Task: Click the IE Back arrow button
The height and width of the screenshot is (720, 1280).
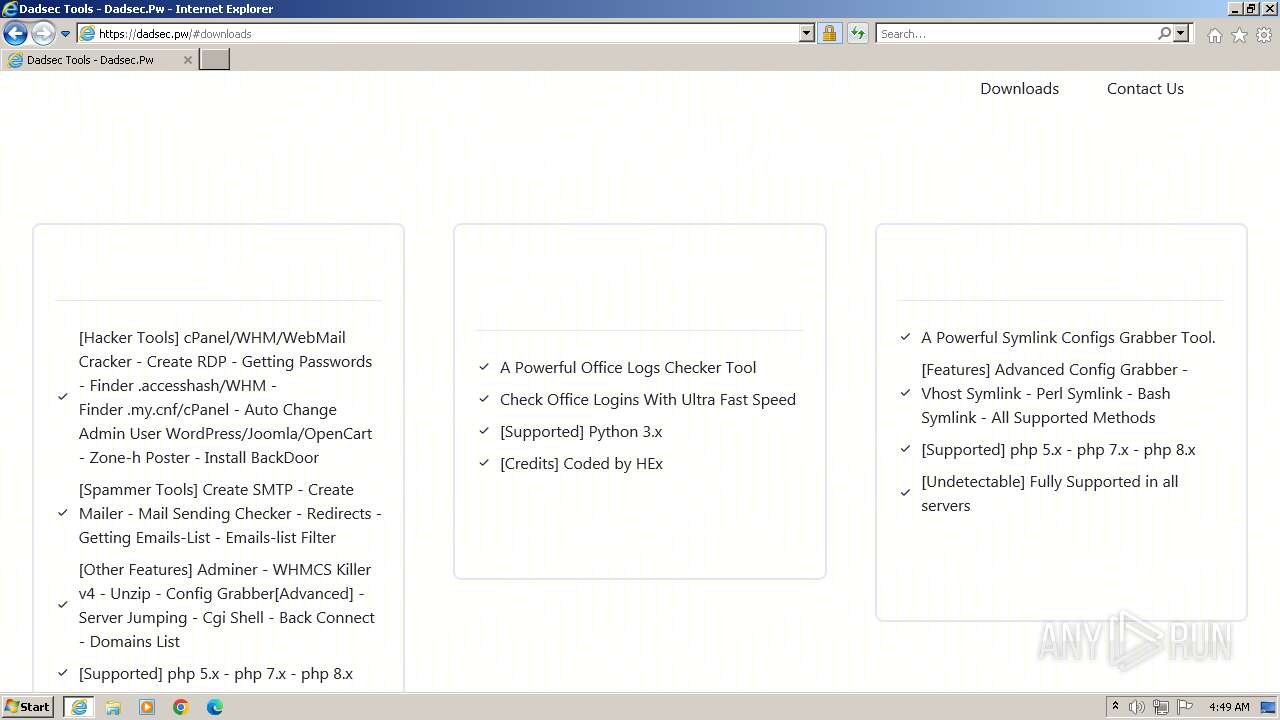Action: coord(15,33)
